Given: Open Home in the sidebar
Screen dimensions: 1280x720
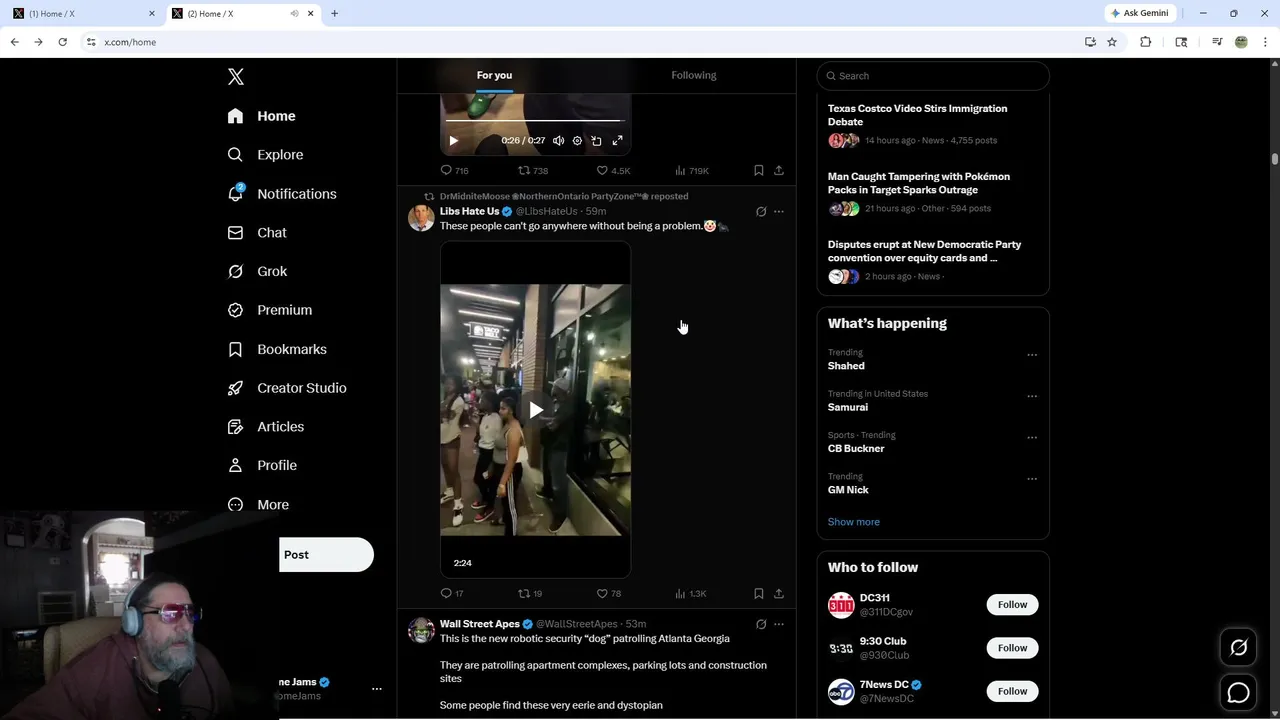Looking at the screenshot, I should click(261, 116).
